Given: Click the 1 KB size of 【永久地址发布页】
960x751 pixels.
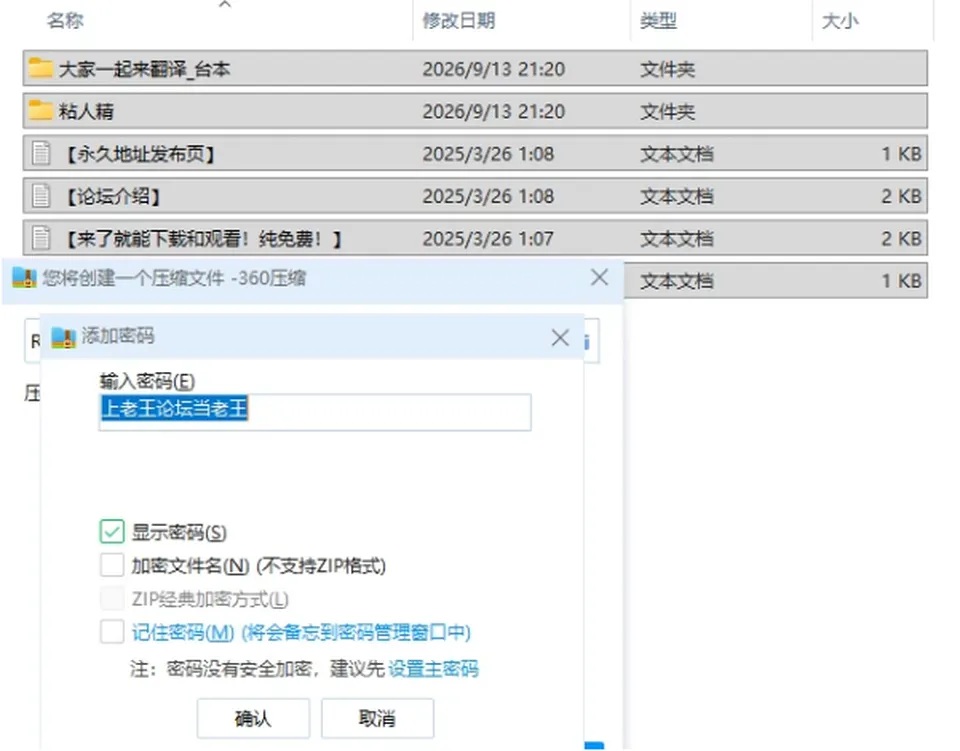Looking at the screenshot, I should (x=901, y=154).
